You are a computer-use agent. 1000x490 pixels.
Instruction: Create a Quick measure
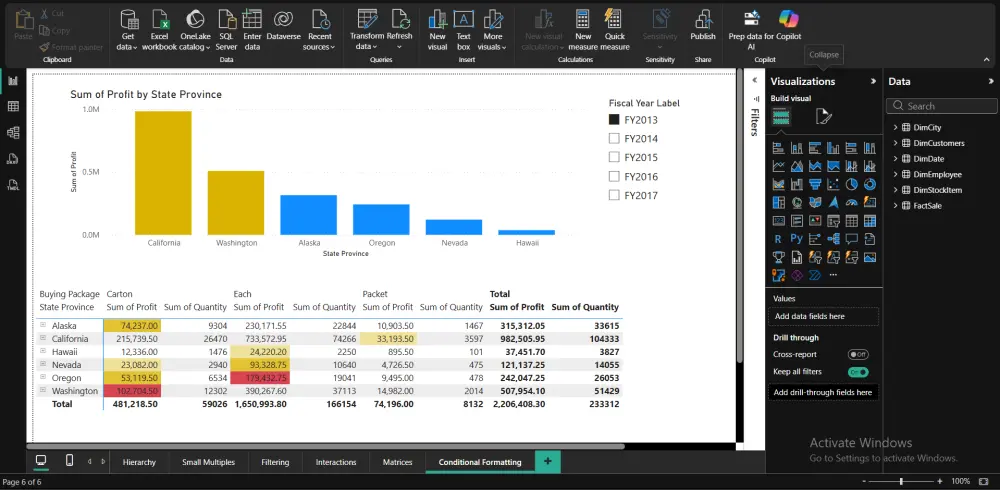(615, 31)
